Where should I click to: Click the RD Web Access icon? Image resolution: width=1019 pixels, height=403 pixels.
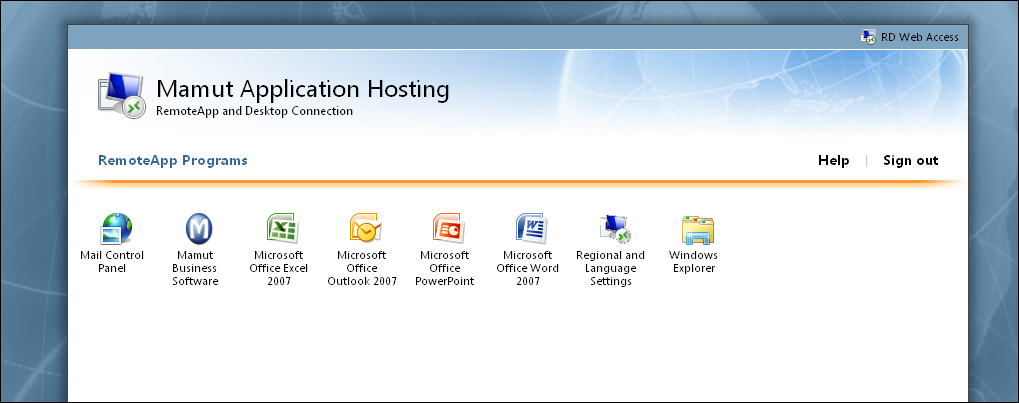[x=868, y=37]
